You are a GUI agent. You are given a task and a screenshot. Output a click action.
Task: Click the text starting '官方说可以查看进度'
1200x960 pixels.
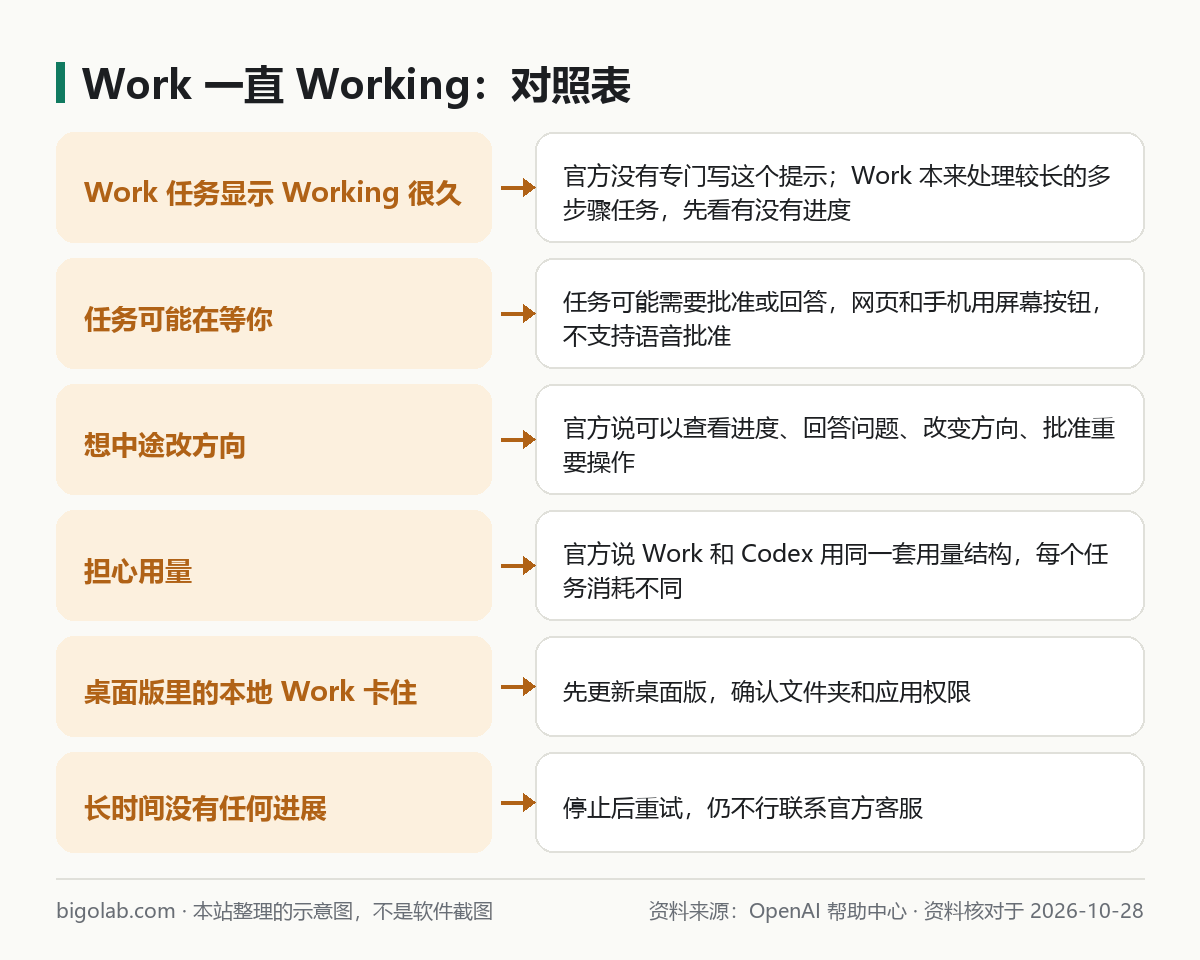pos(839,445)
